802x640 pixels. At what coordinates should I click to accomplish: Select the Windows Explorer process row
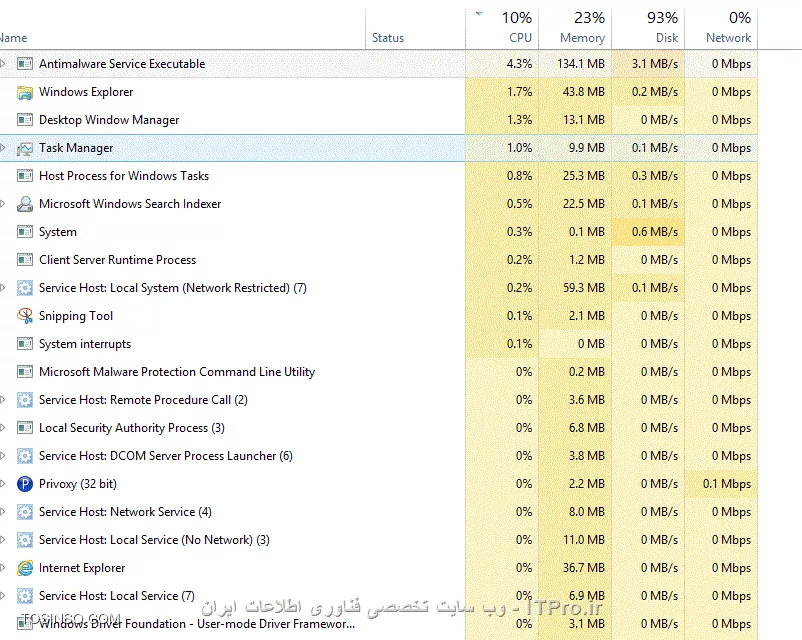[378, 92]
